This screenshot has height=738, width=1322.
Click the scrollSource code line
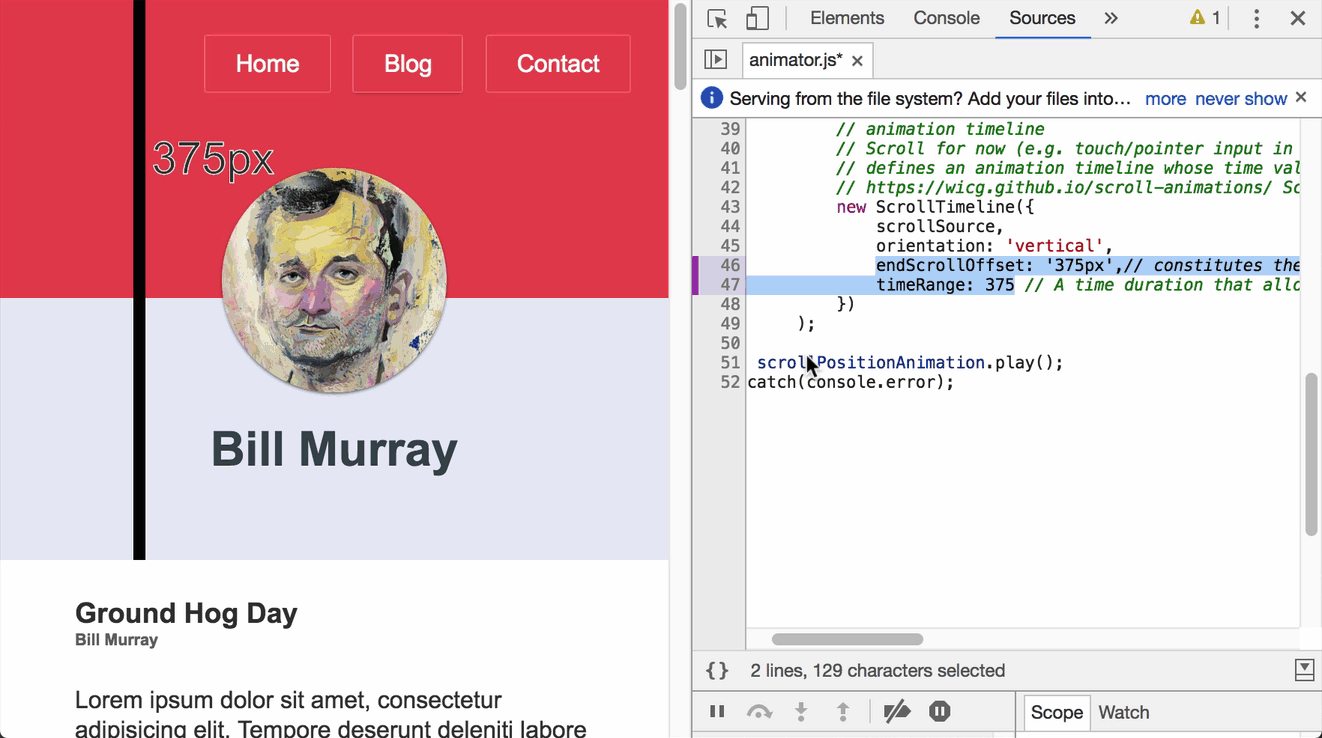coord(939,226)
